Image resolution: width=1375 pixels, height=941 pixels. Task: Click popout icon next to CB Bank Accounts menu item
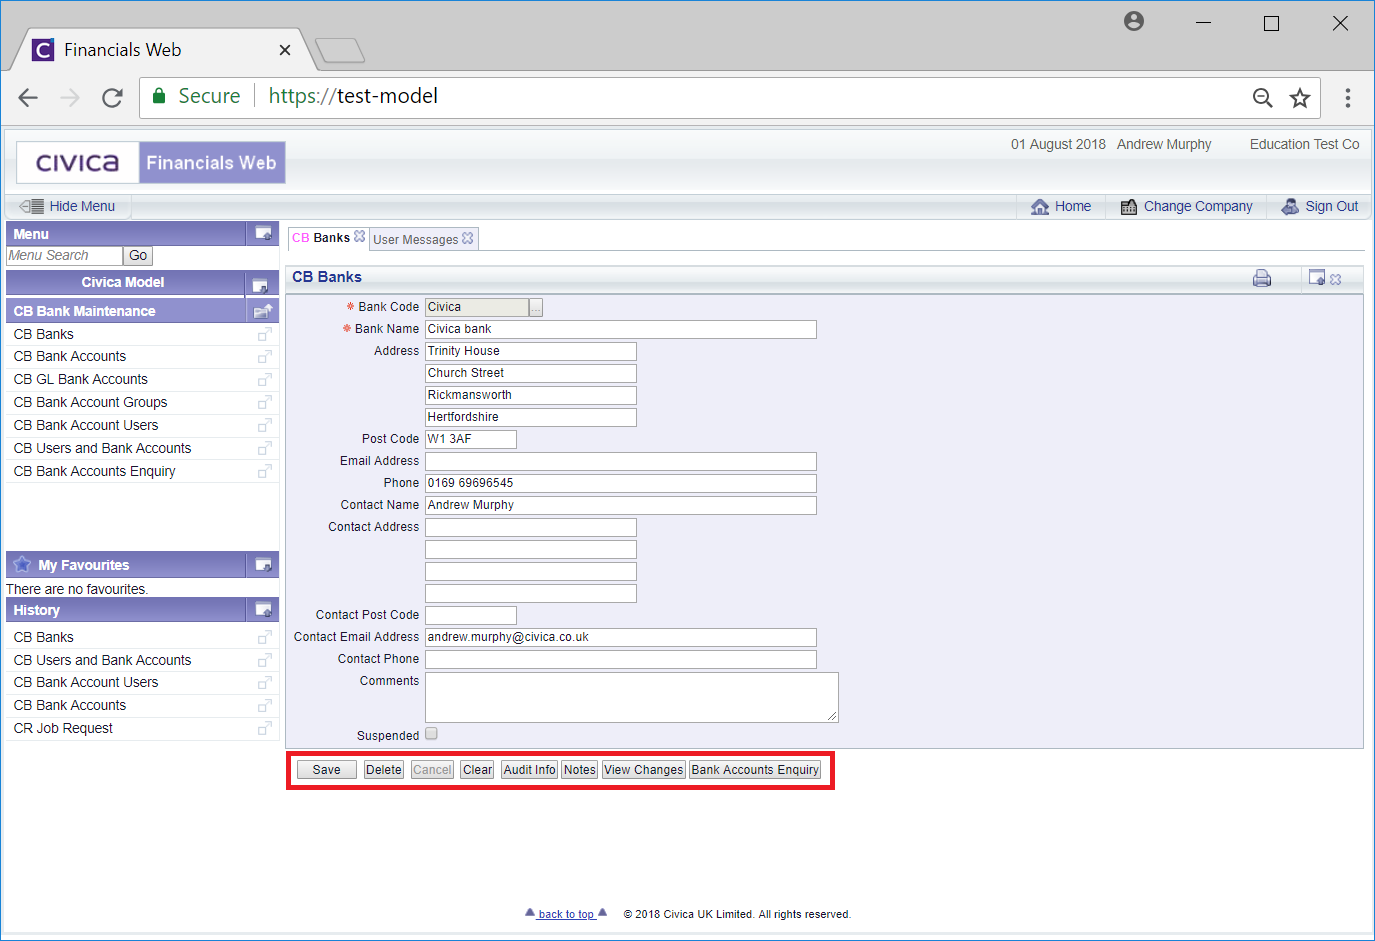click(264, 357)
